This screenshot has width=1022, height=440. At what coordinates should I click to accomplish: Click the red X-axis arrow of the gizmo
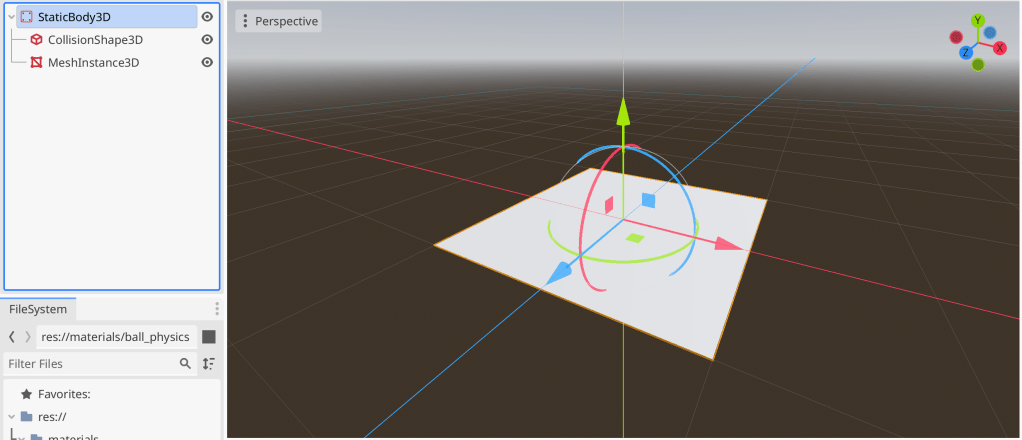coord(729,244)
